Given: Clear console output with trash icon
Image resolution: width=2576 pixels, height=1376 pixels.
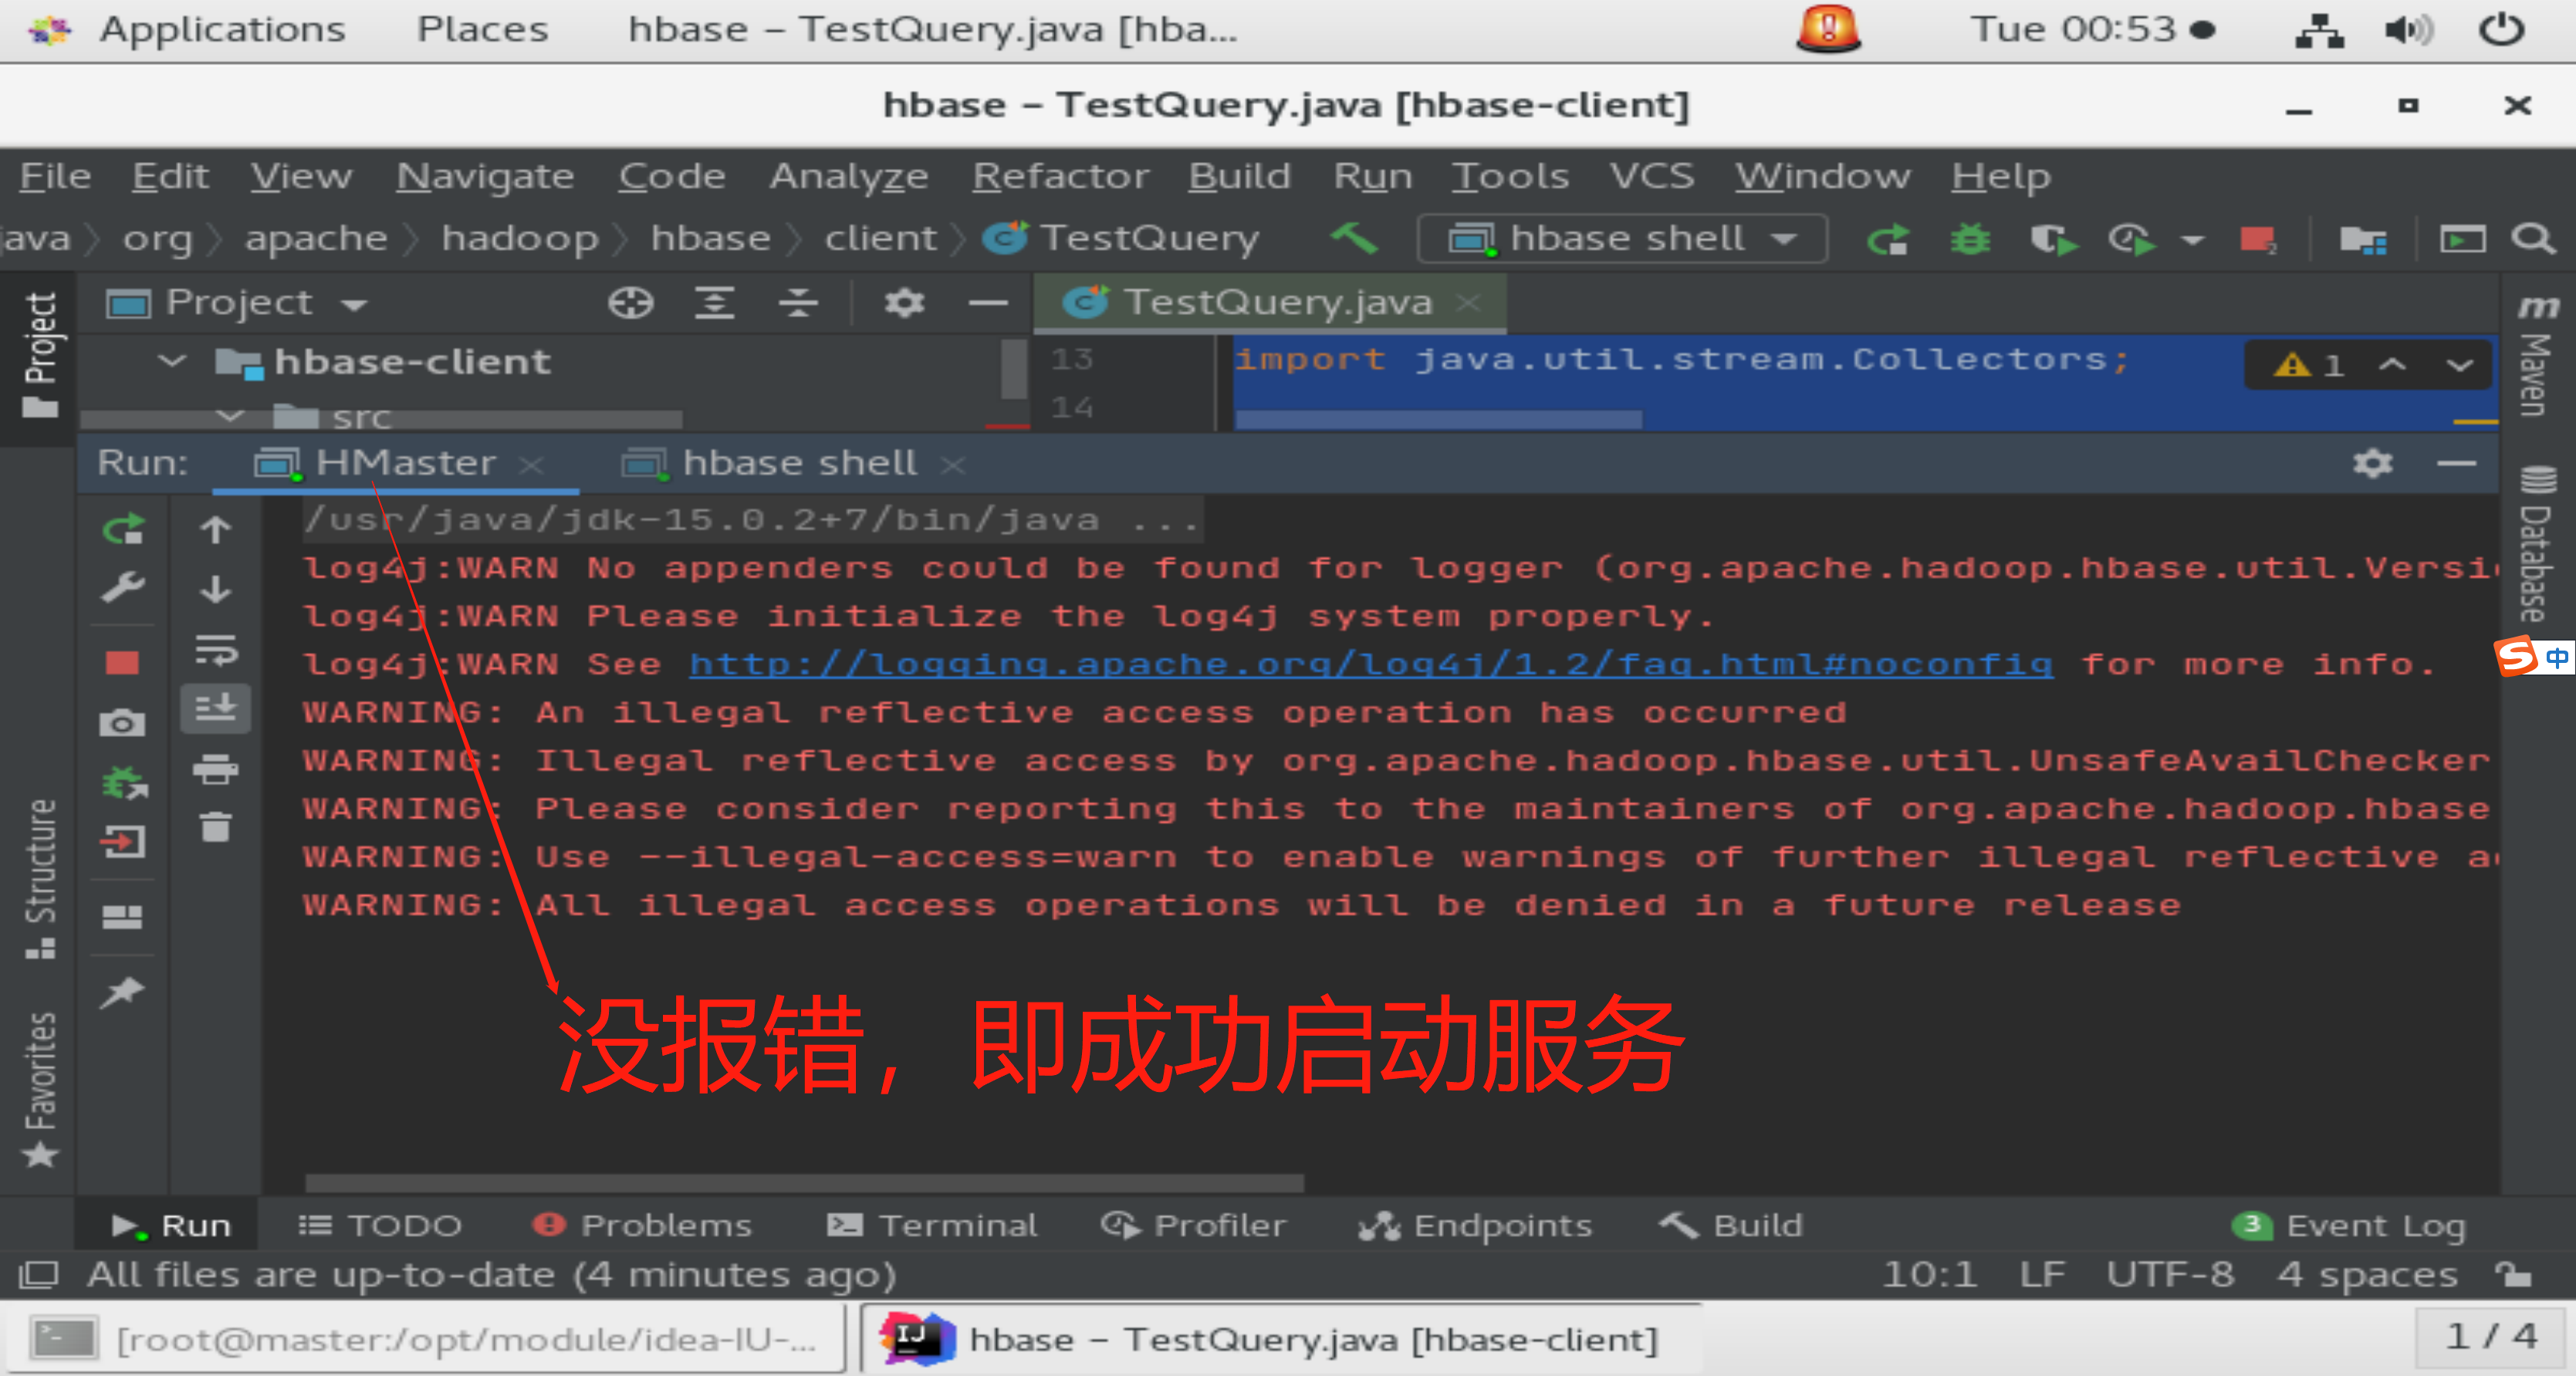Looking at the screenshot, I should (x=215, y=827).
